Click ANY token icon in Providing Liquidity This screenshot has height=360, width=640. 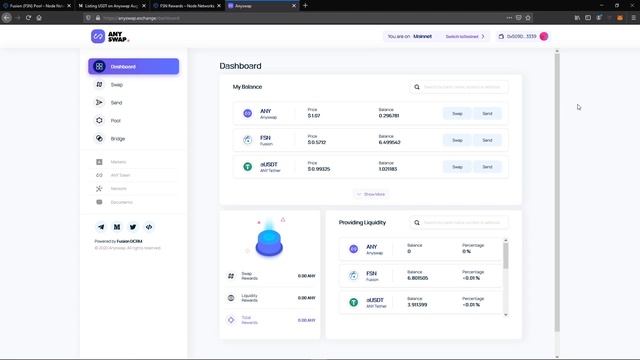pos(353,249)
